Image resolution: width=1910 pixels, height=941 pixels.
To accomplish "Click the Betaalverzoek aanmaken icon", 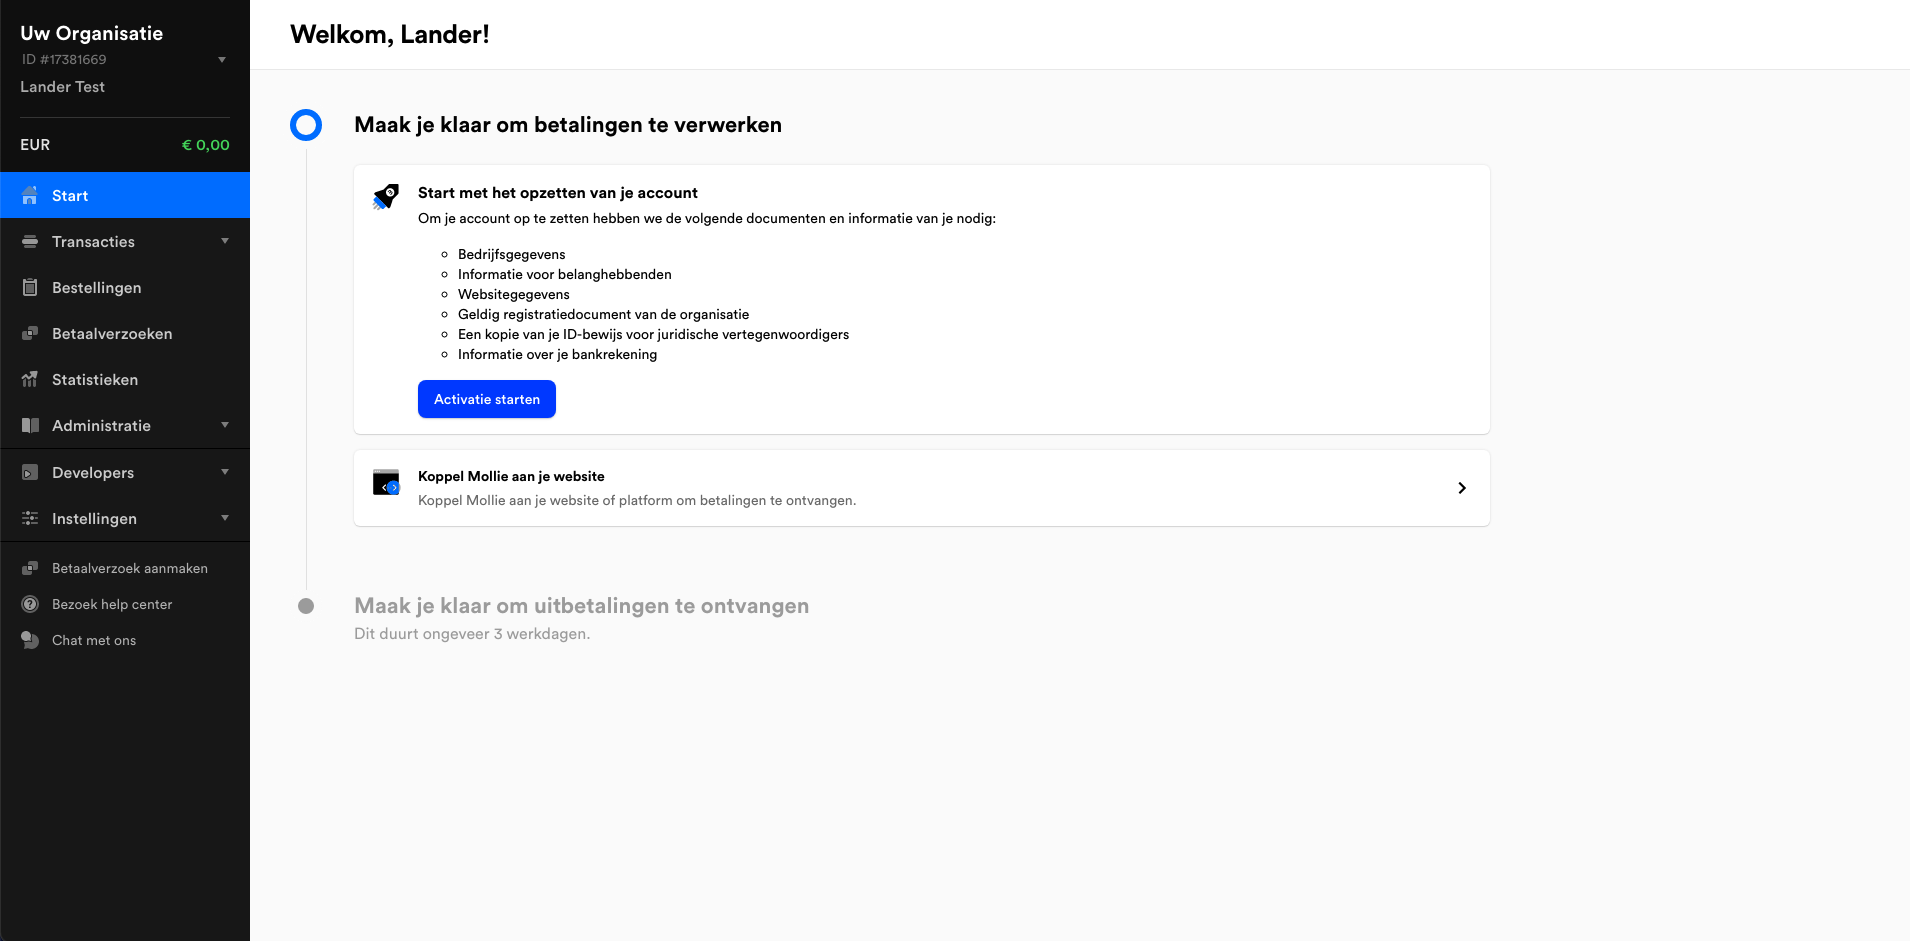I will [x=30, y=568].
